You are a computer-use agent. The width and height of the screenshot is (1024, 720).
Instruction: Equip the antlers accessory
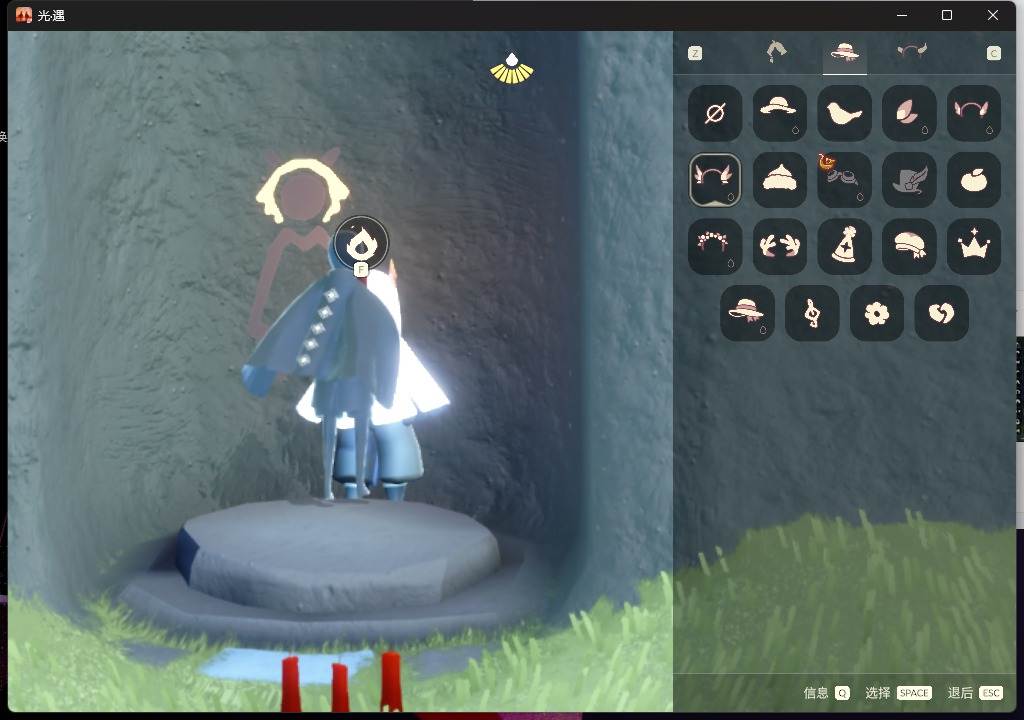[x=779, y=246]
